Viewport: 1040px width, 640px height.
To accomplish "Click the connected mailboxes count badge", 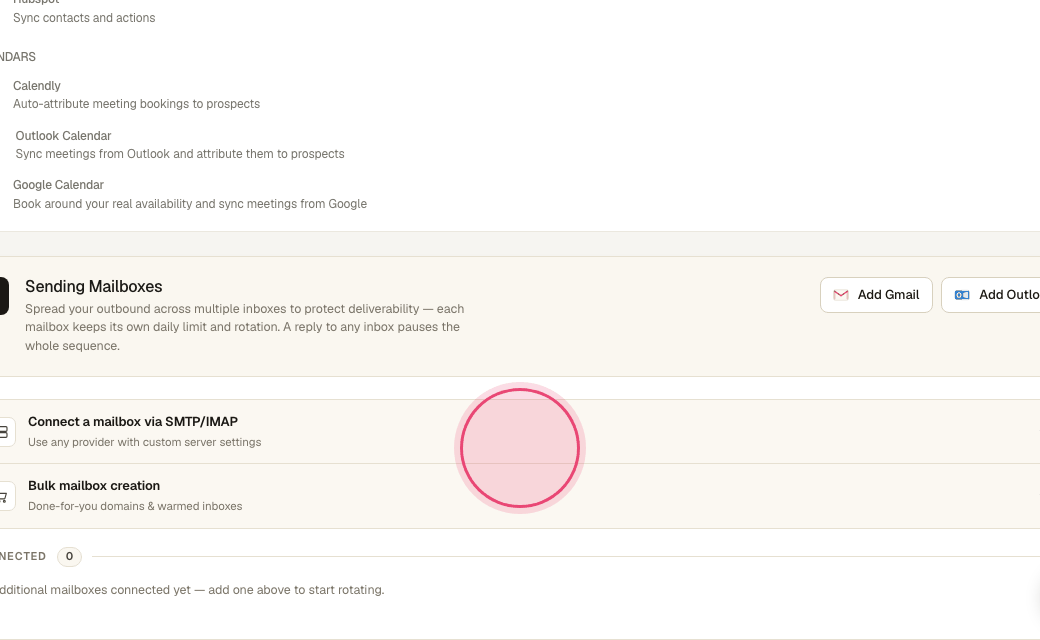I will pyautogui.click(x=69, y=556).
